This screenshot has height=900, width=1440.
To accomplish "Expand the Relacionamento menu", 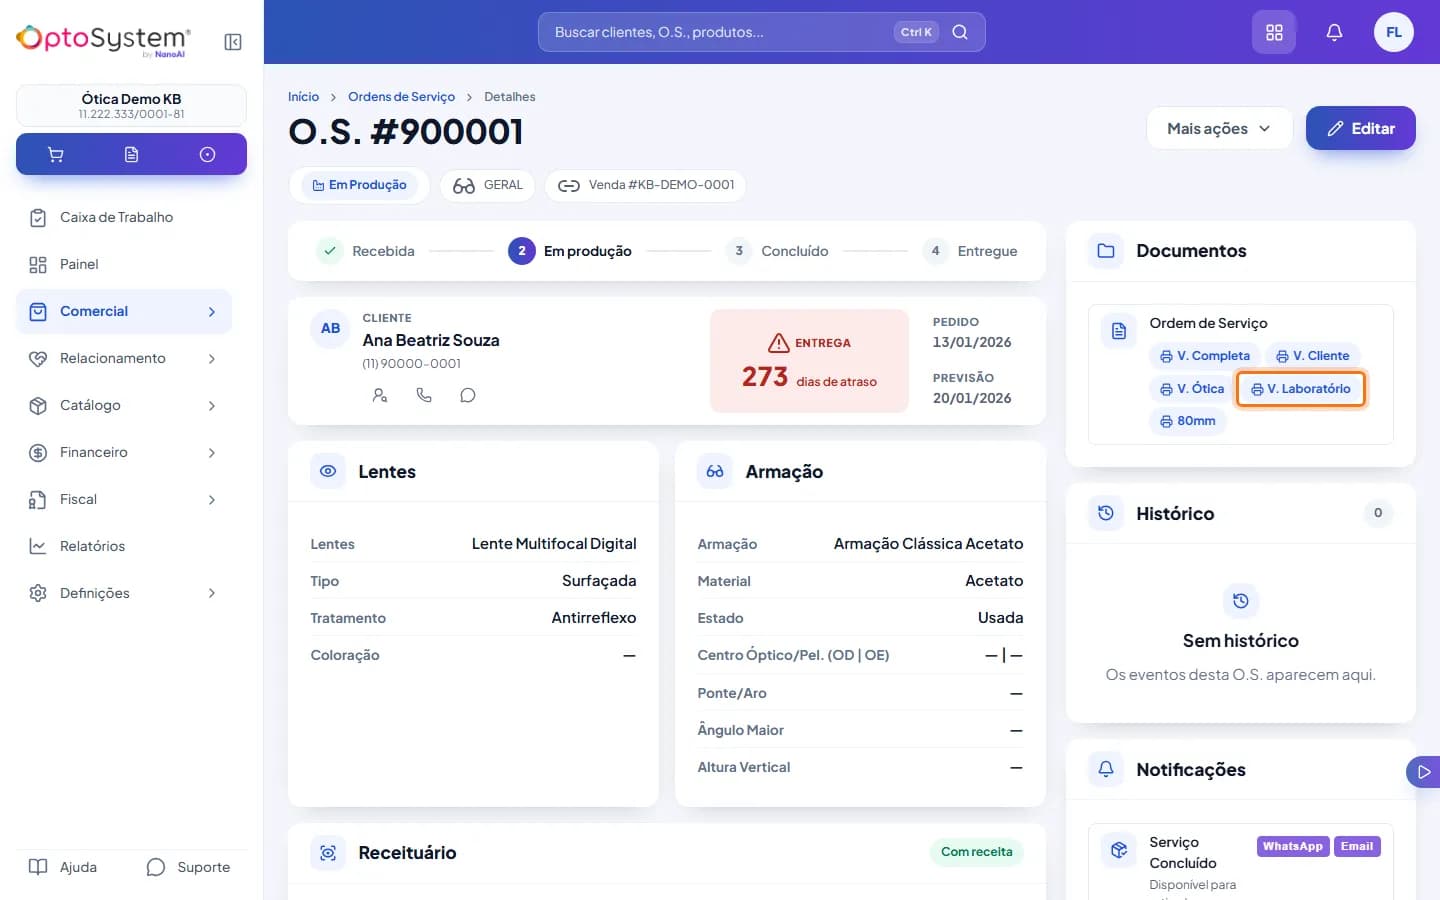I will coord(124,358).
